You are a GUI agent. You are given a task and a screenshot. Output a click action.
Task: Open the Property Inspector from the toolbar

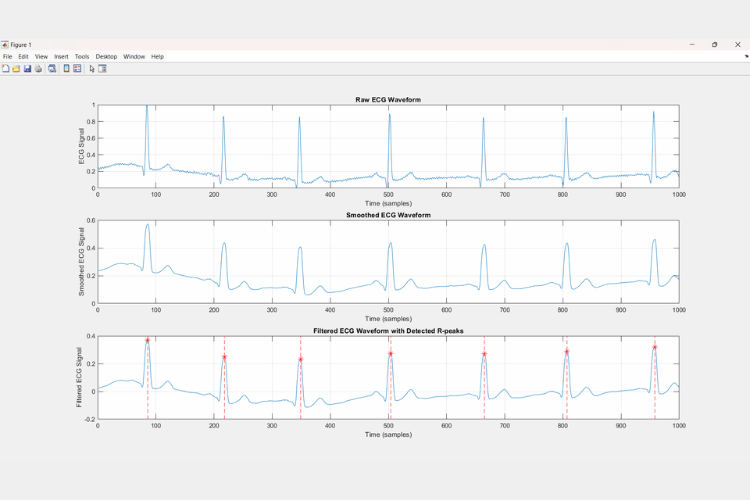102,69
